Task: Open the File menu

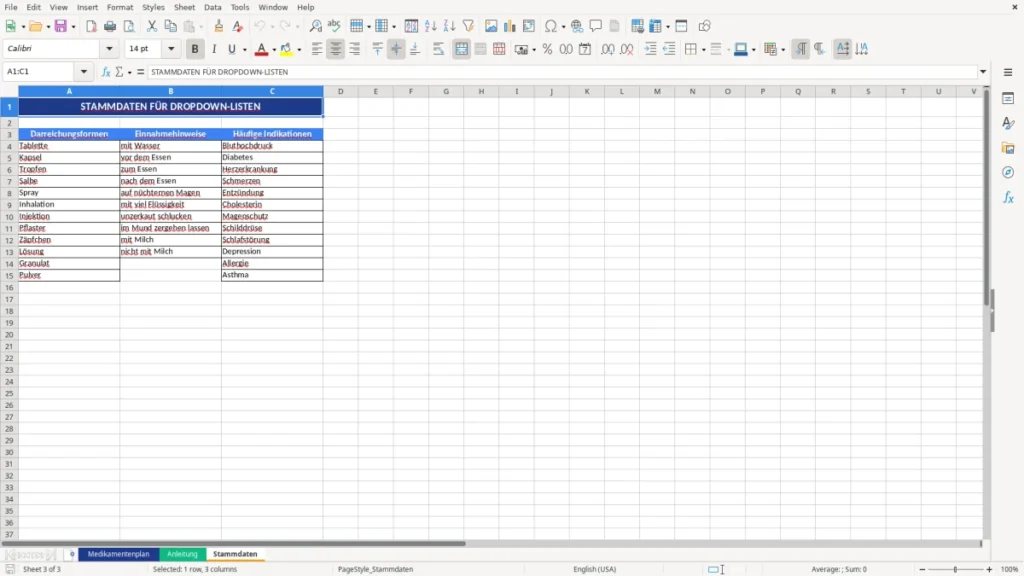Action: click(11, 7)
